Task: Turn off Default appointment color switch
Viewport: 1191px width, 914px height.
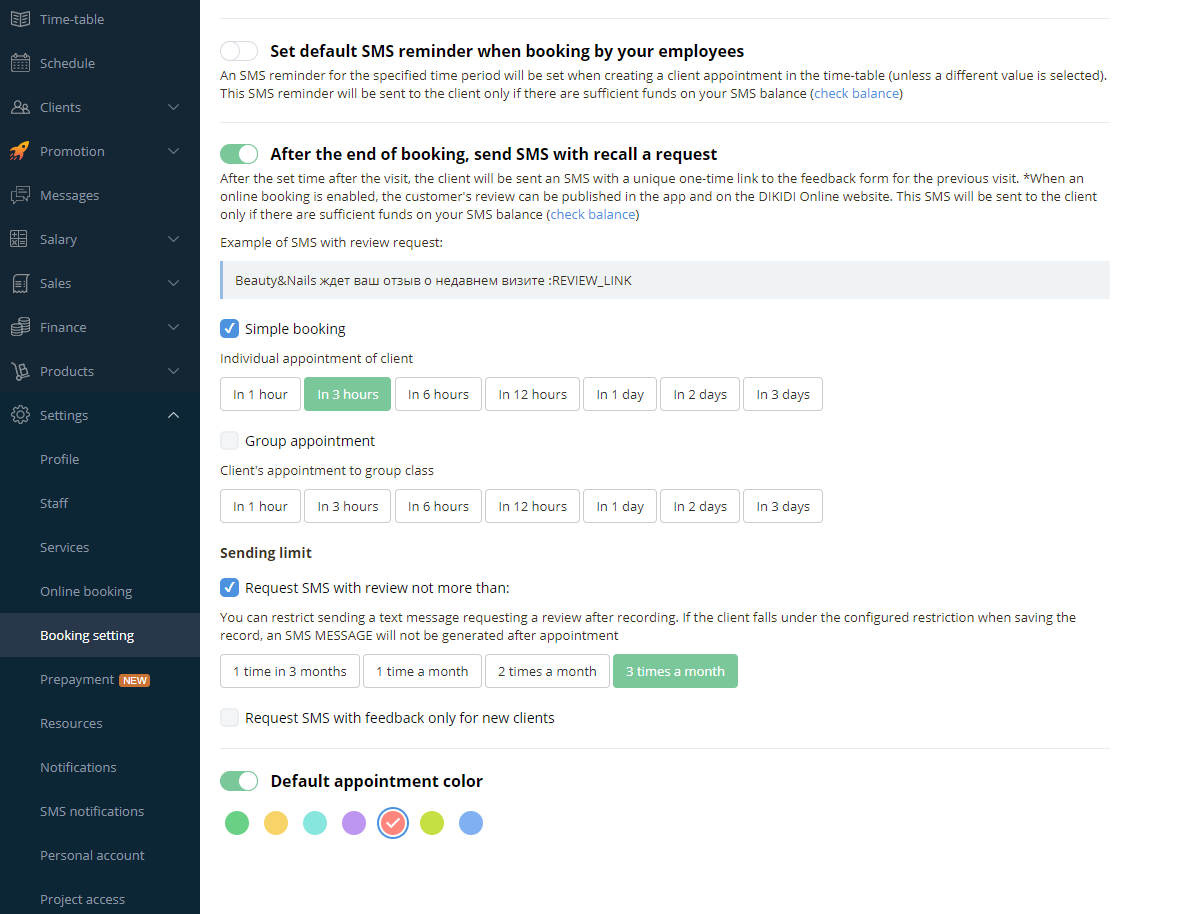Action: tap(239, 781)
